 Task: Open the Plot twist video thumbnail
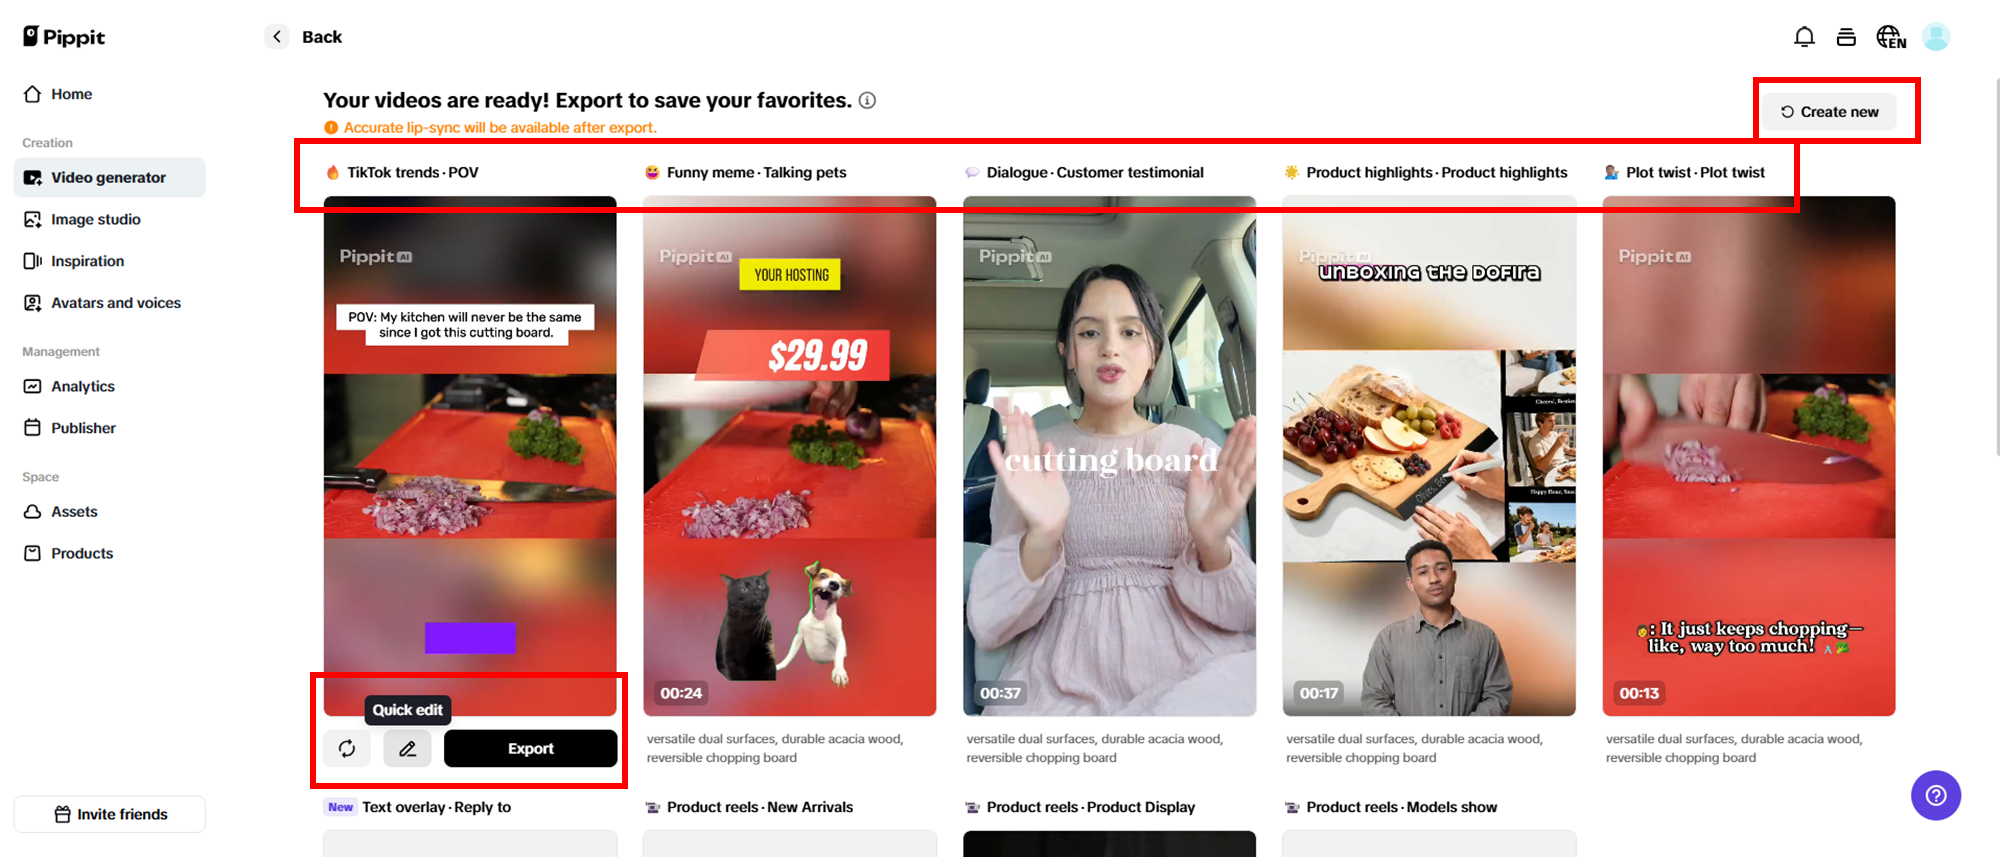(1749, 456)
